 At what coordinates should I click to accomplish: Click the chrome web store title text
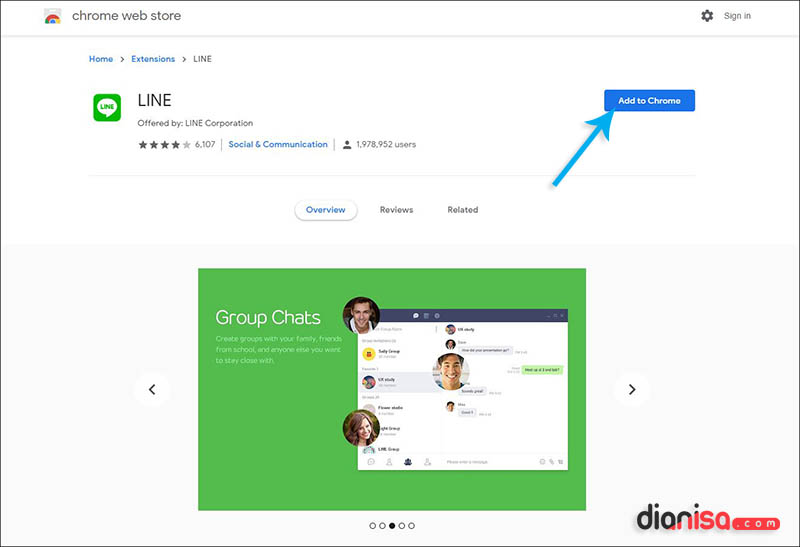point(127,16)
